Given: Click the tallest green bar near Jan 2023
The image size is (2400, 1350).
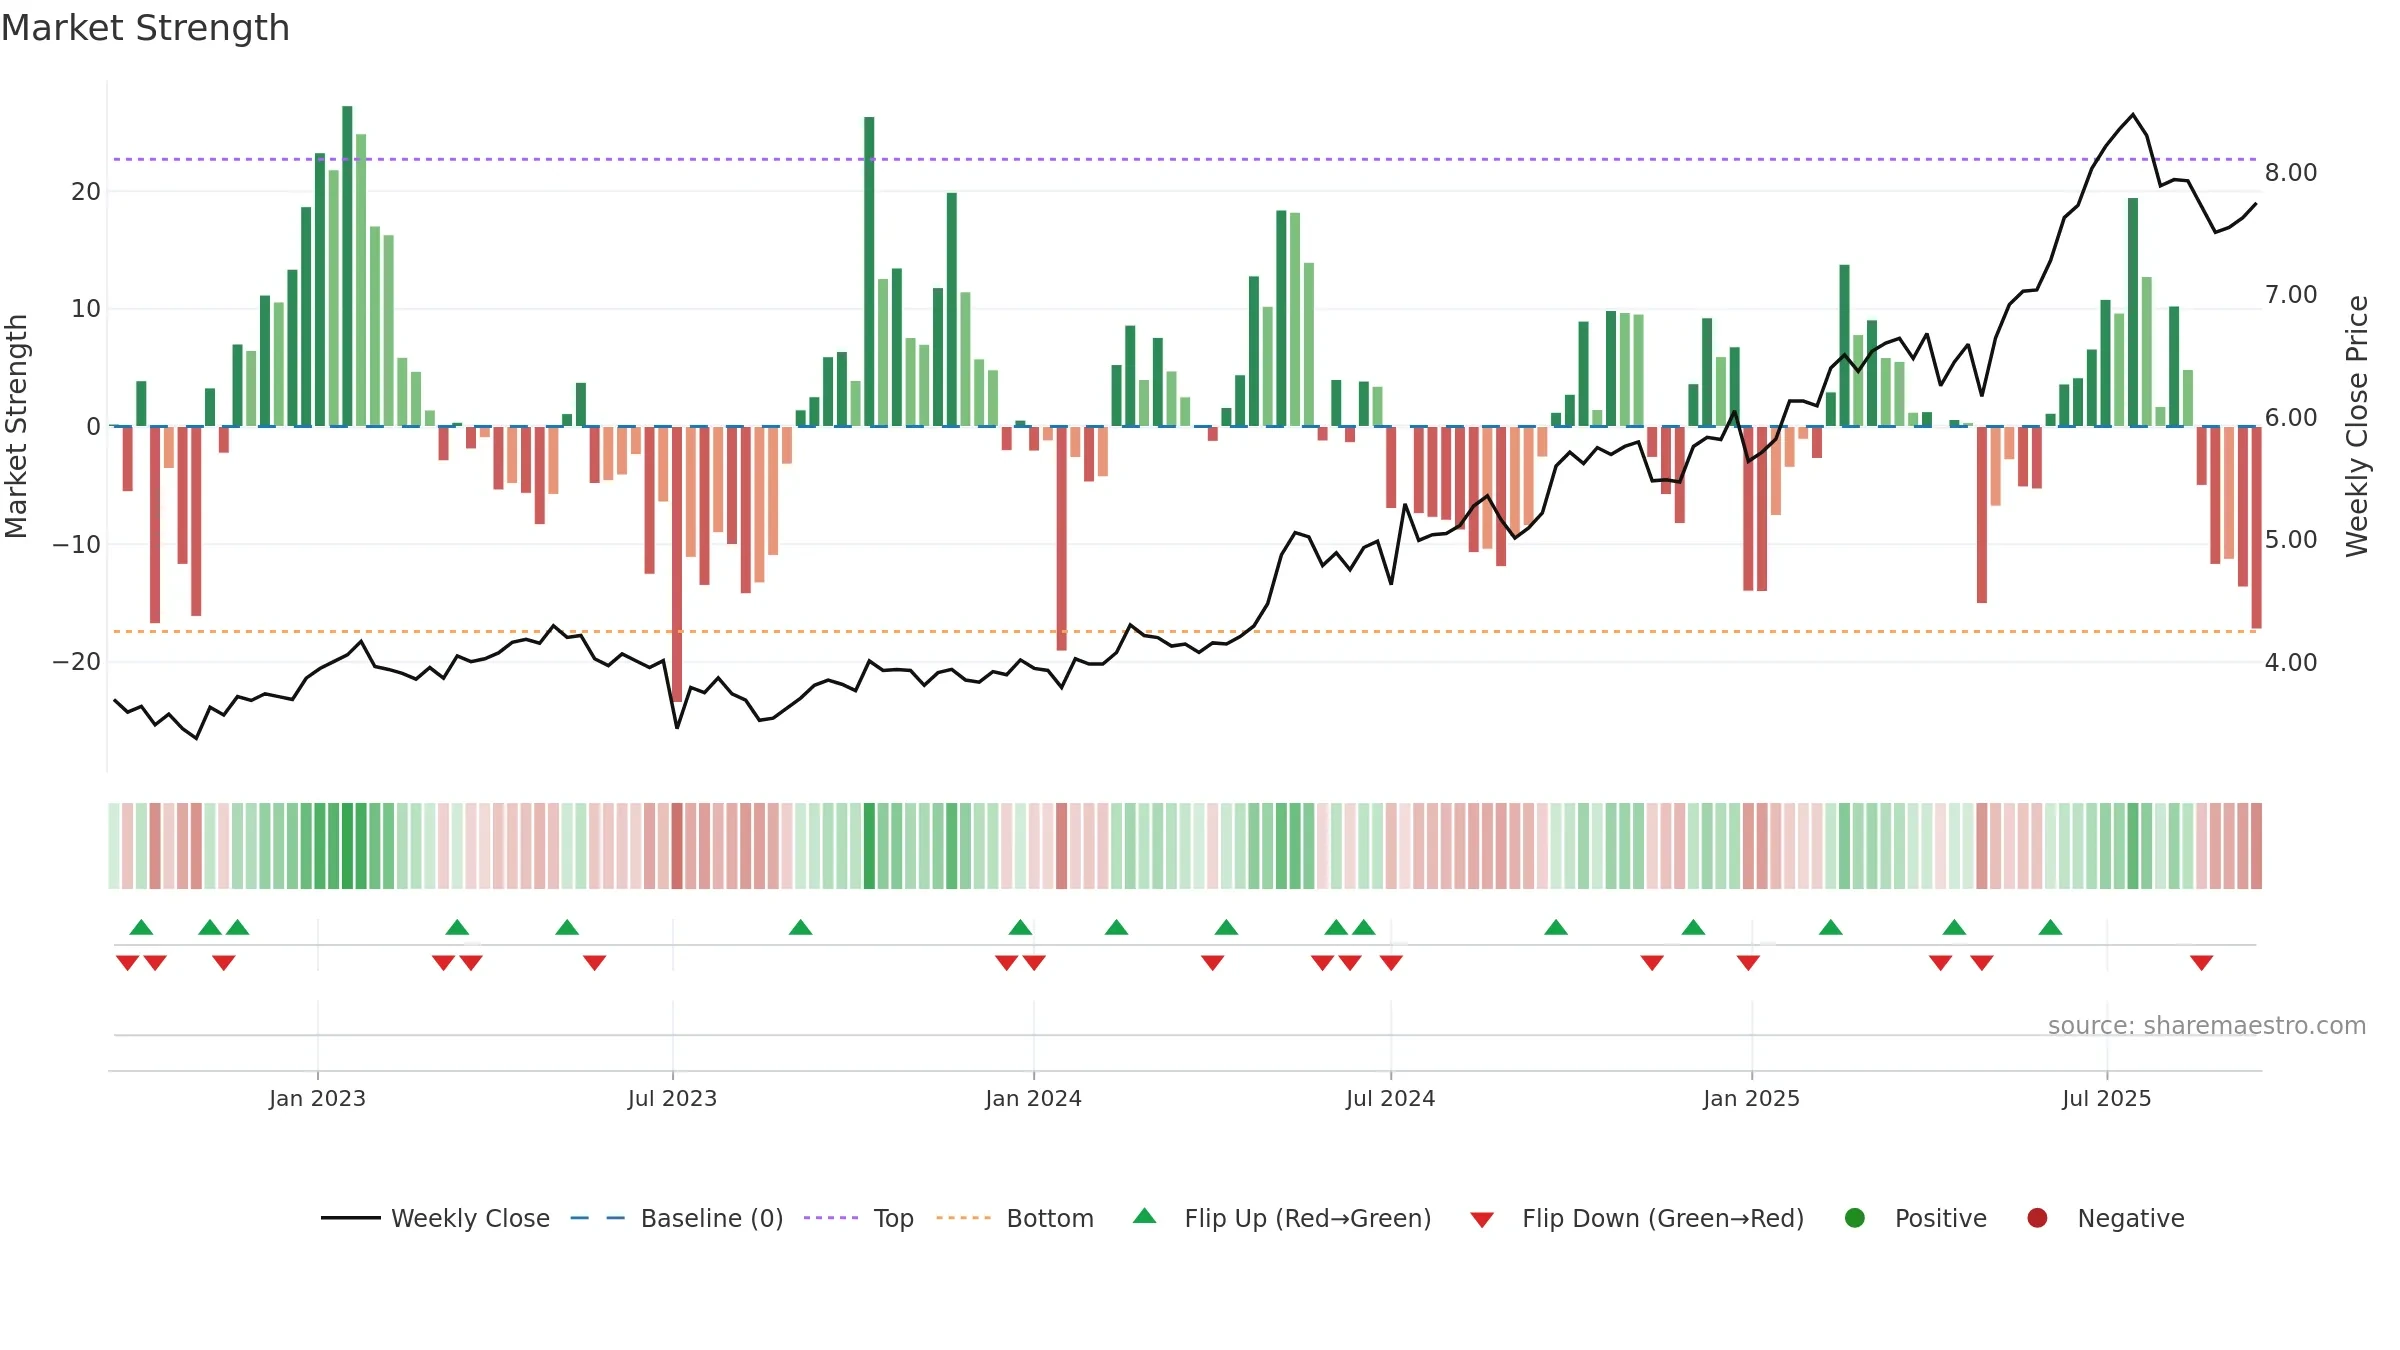Looking at the screenshot, I should [x=347, y=266].
